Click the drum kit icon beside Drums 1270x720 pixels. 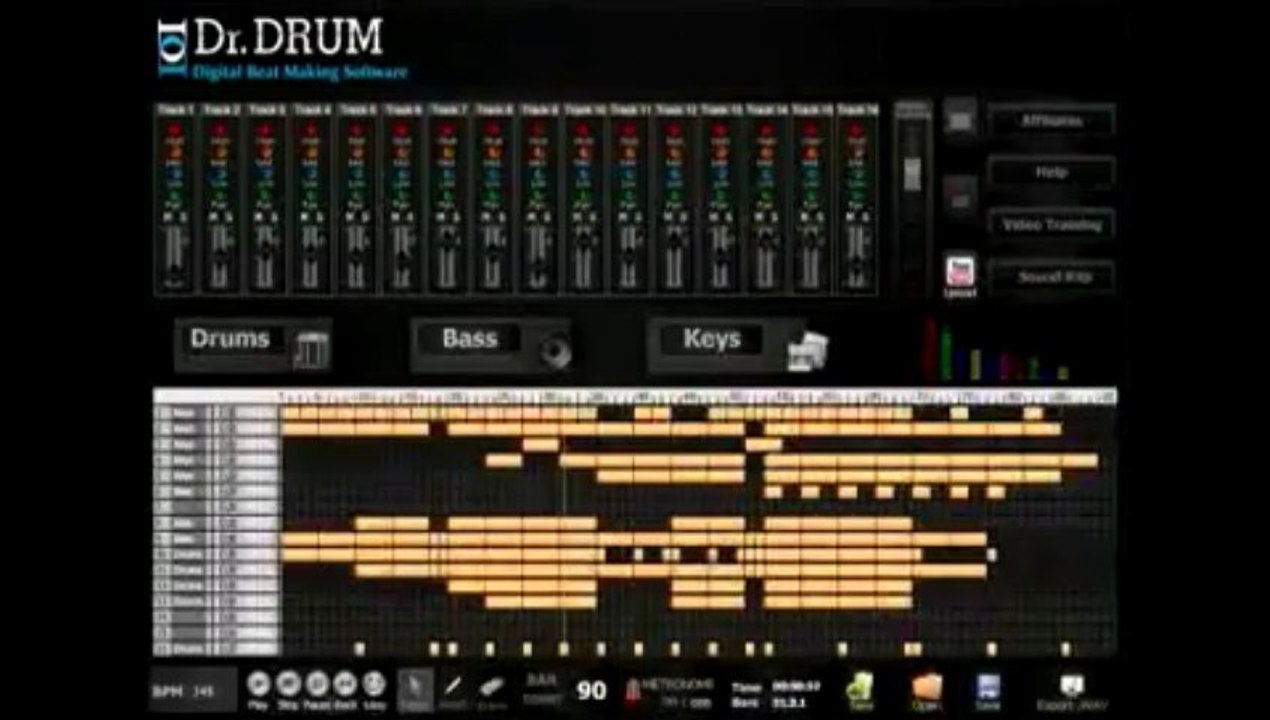tap(311, 350)
